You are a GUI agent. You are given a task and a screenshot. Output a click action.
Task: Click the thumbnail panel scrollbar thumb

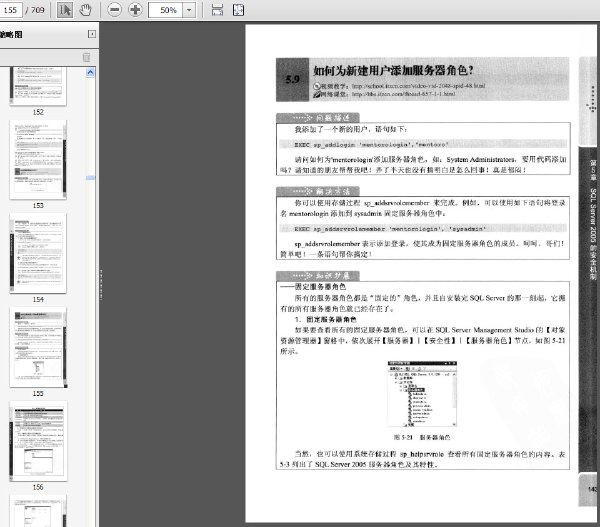pyautogui.click(x=90, y=178)
